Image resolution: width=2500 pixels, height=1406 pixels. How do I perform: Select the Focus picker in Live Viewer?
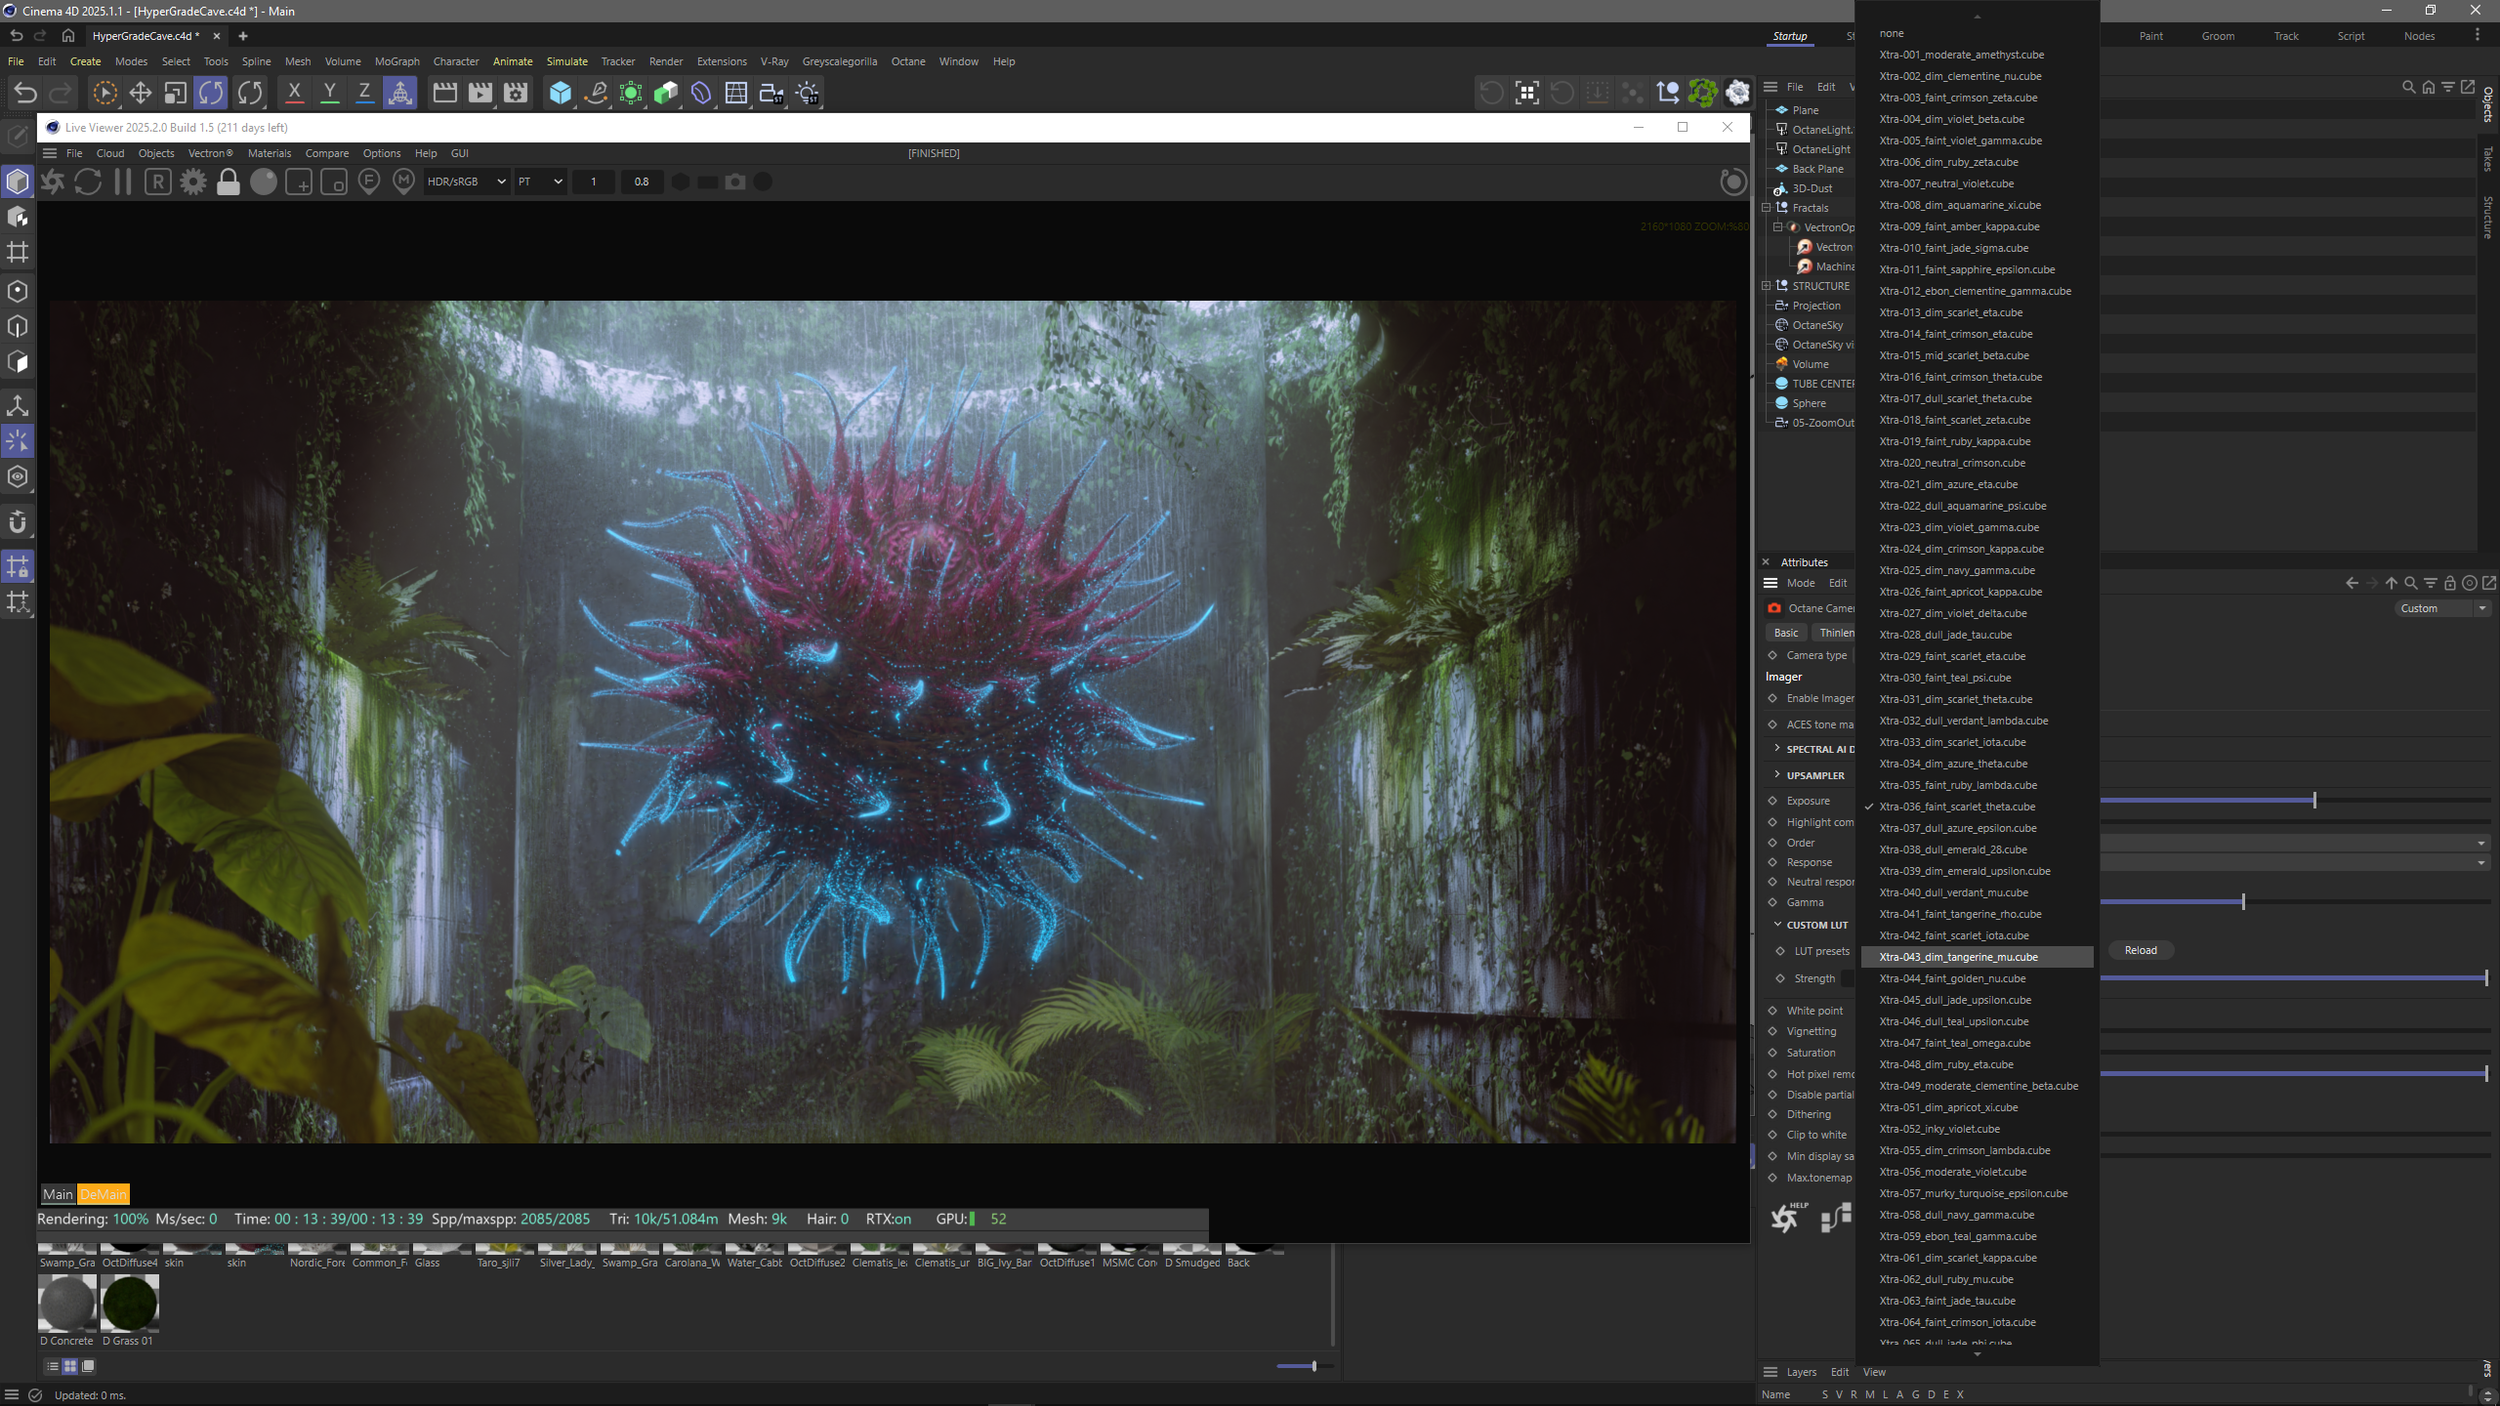click(369, 182)
